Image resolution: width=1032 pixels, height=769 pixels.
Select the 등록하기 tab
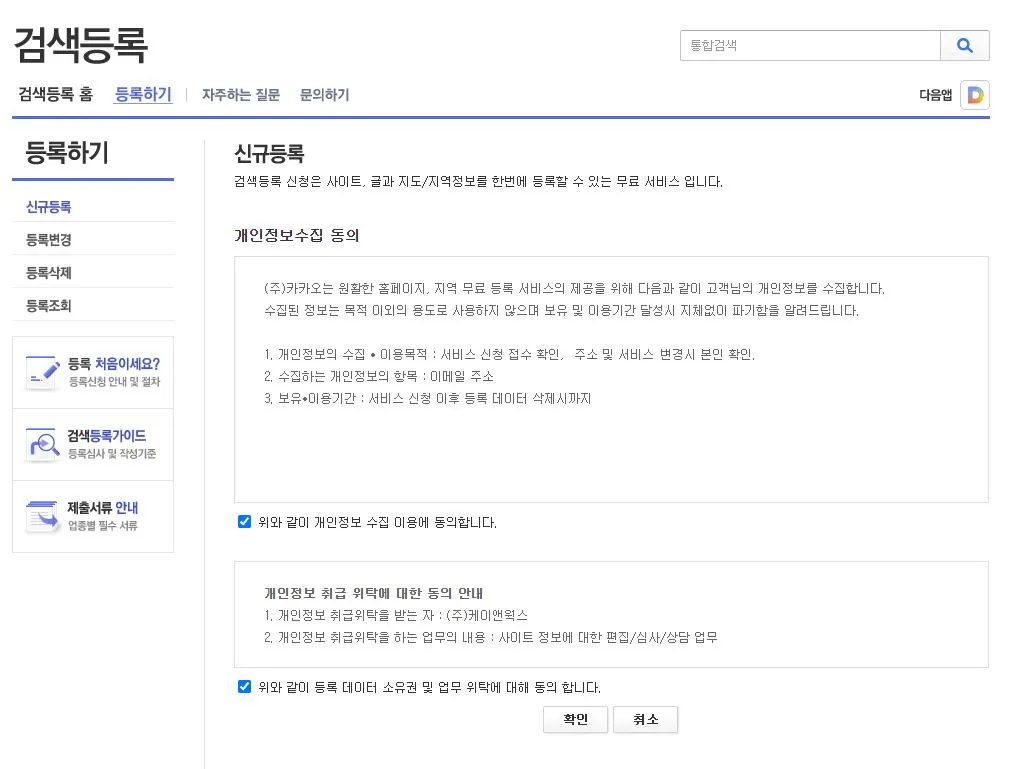(142, 94)
